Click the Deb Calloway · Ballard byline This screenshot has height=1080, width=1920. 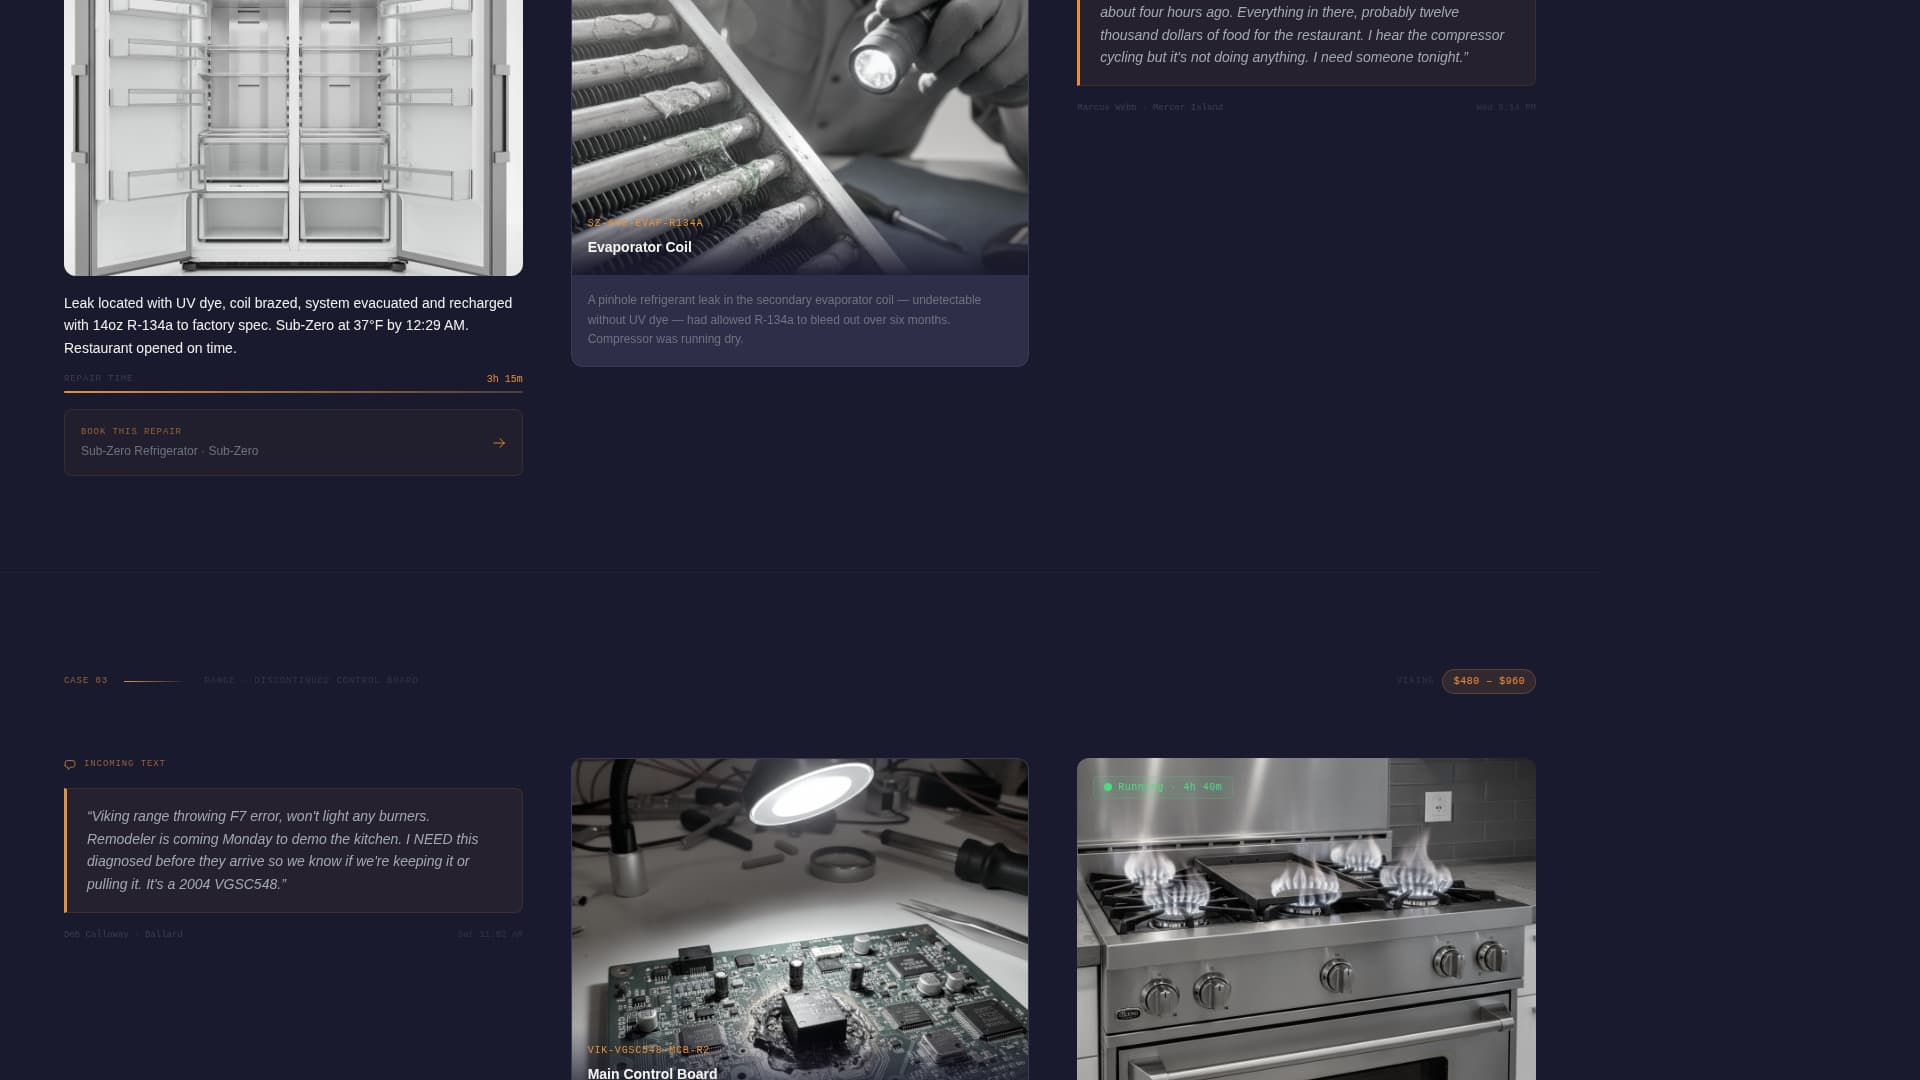pyautogui.click(x=123, y=935)
